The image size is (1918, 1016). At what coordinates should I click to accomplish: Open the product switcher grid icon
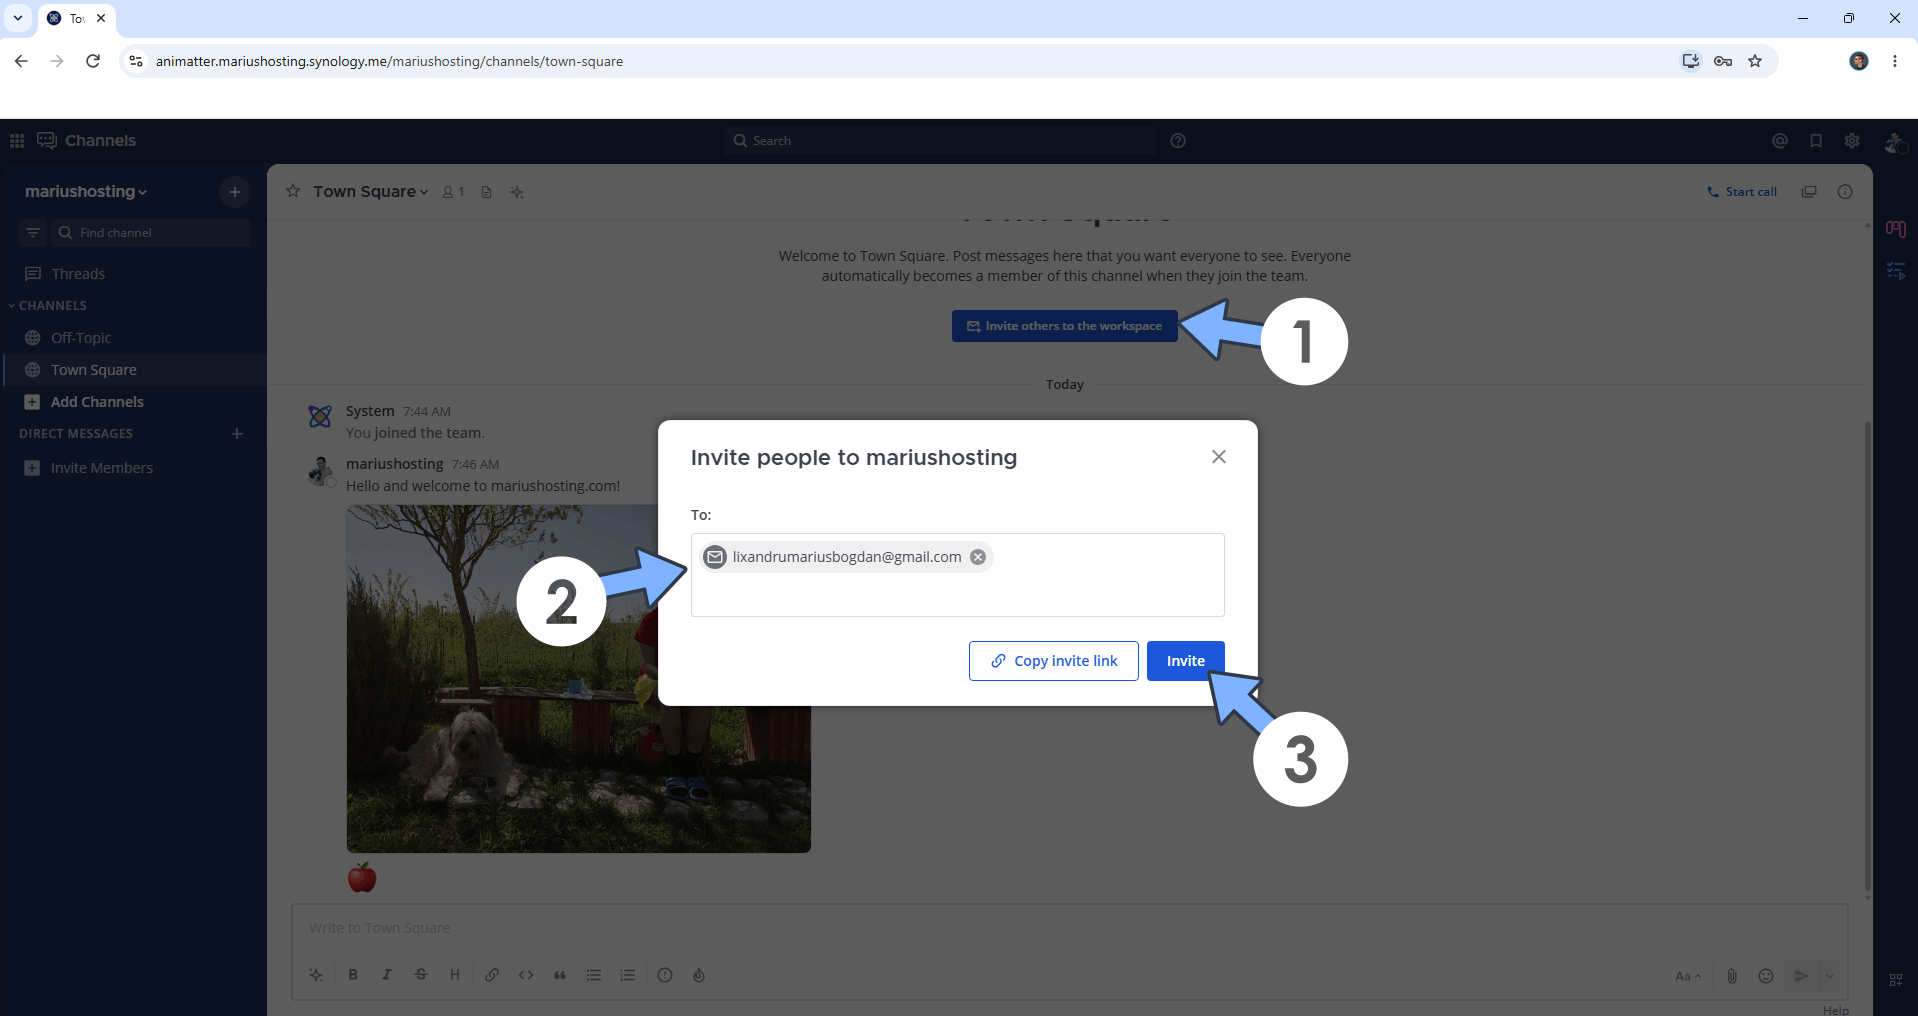tap(17, 141)
